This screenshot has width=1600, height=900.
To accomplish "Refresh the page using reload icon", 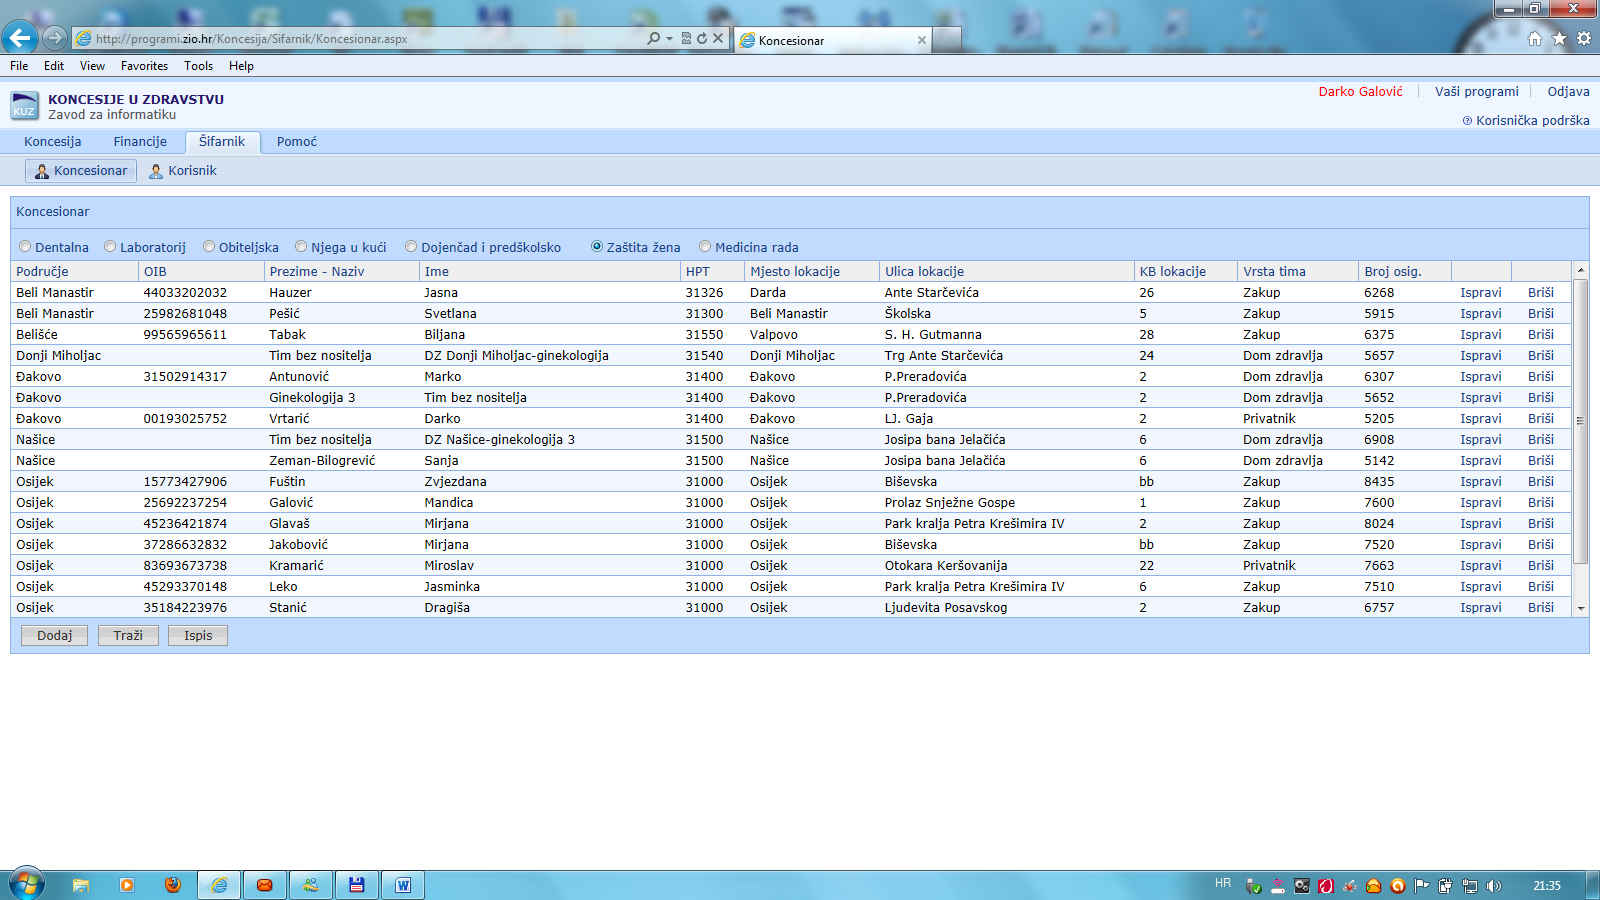I will [702, 38].
